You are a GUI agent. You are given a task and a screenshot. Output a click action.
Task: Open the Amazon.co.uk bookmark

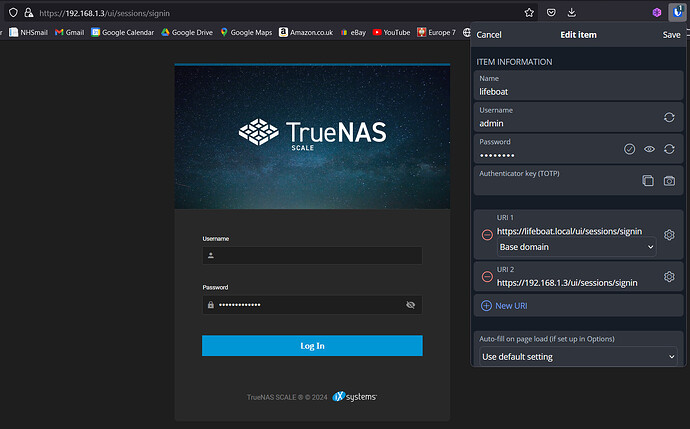[x=306, y=32]
